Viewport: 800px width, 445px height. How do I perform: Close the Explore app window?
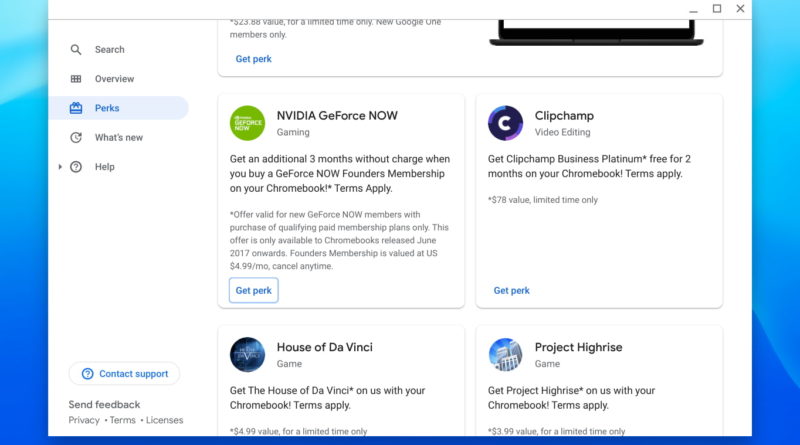click(740, 9)
